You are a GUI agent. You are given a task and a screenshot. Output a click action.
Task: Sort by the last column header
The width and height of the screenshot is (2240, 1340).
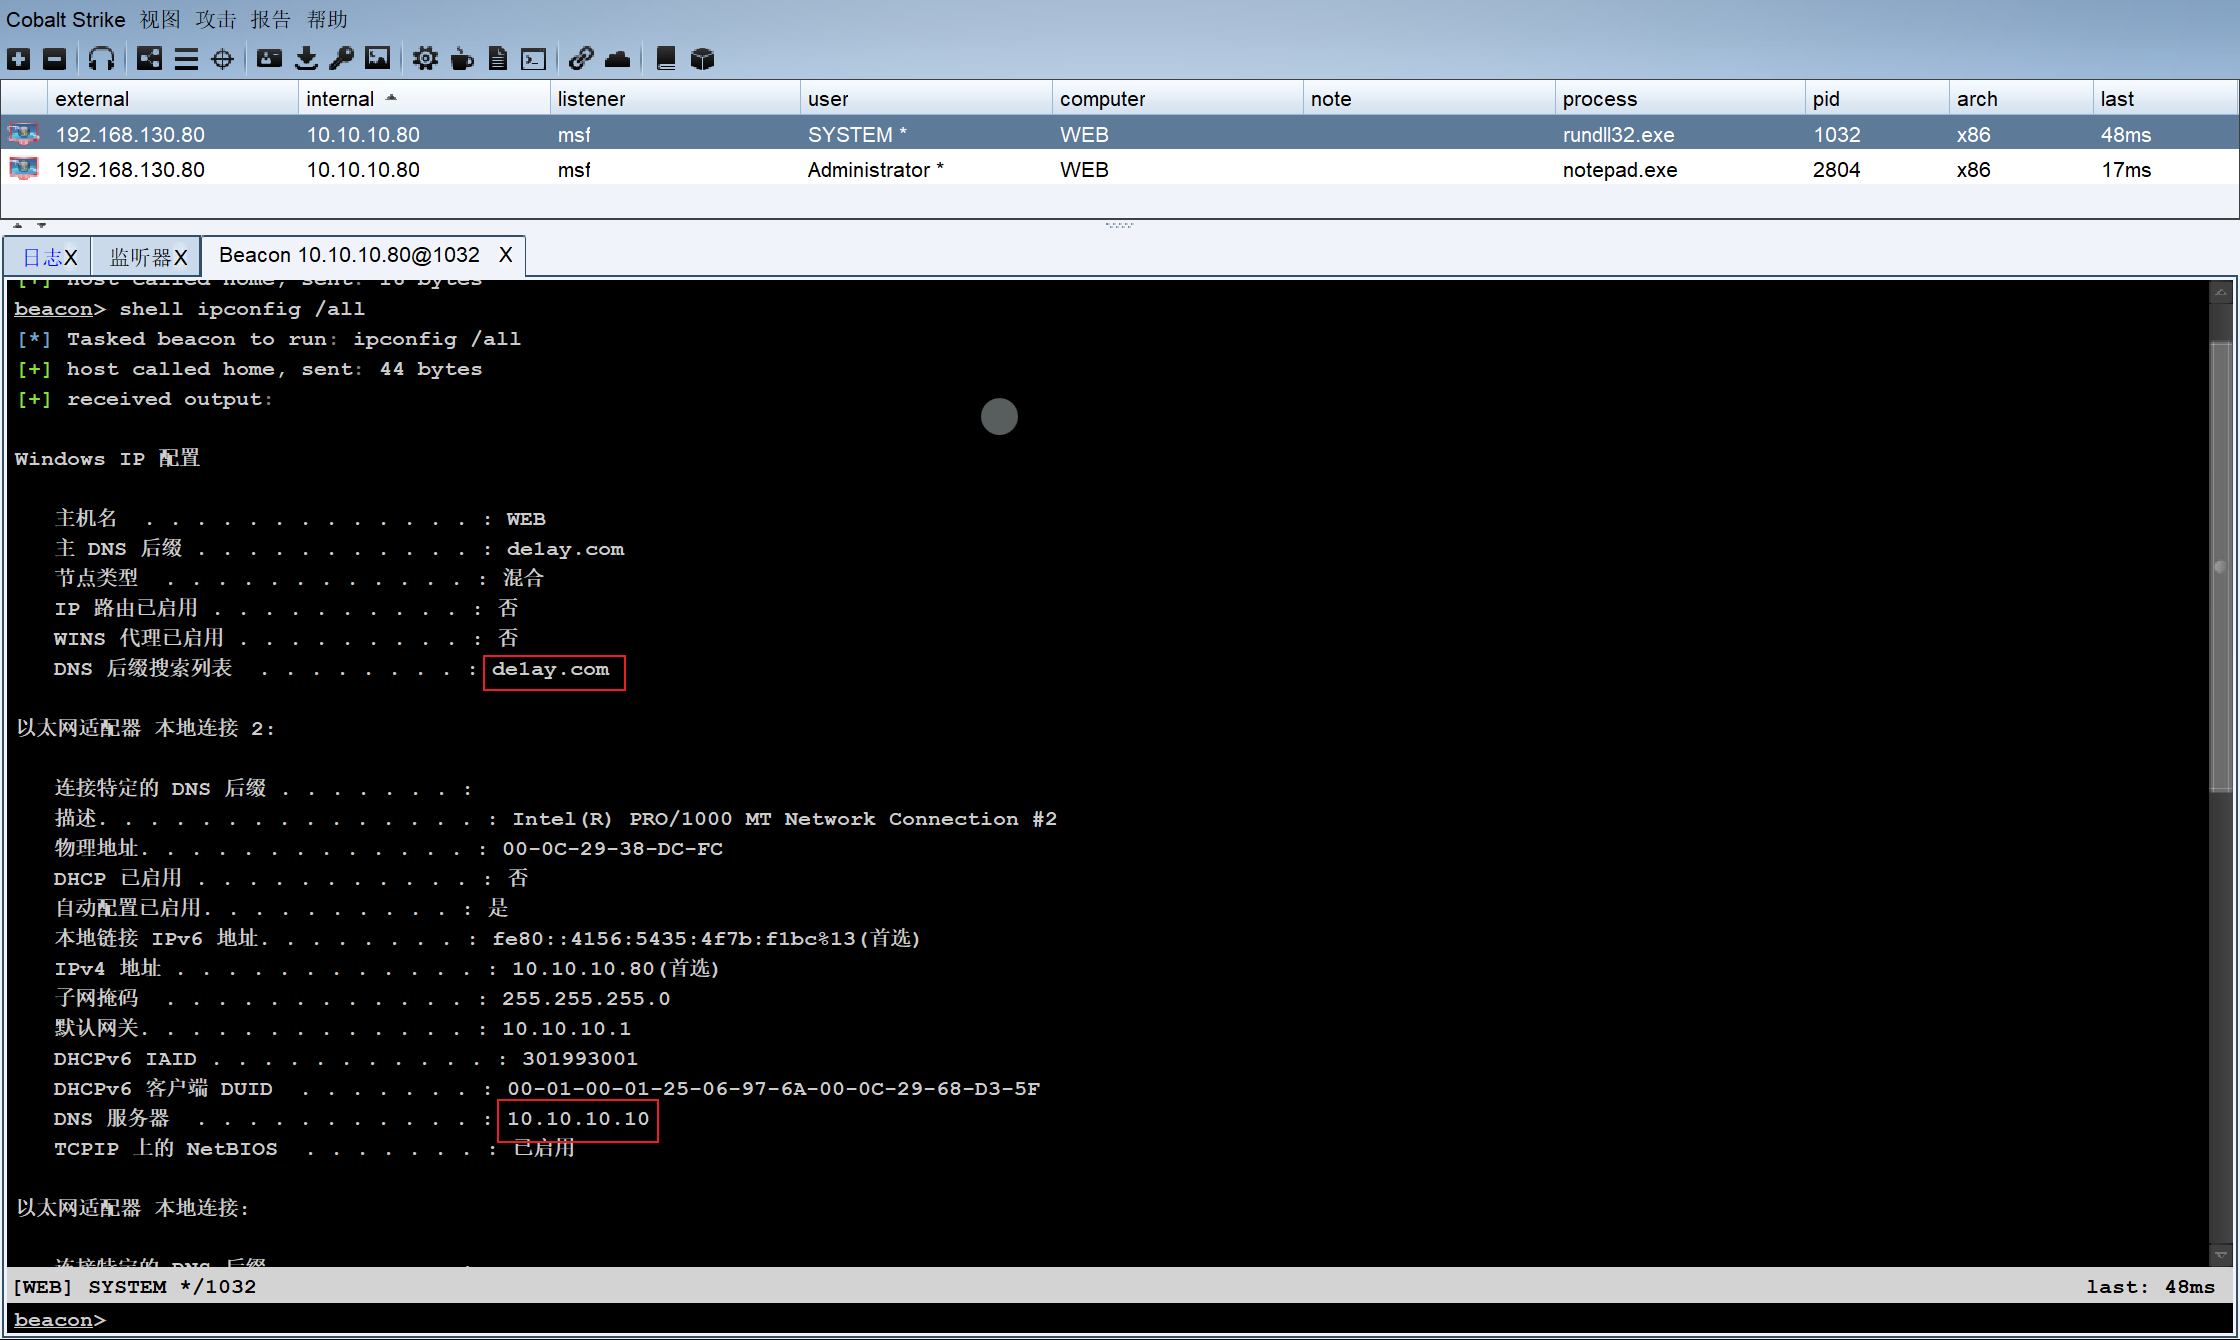click(x=2165, y=98)
